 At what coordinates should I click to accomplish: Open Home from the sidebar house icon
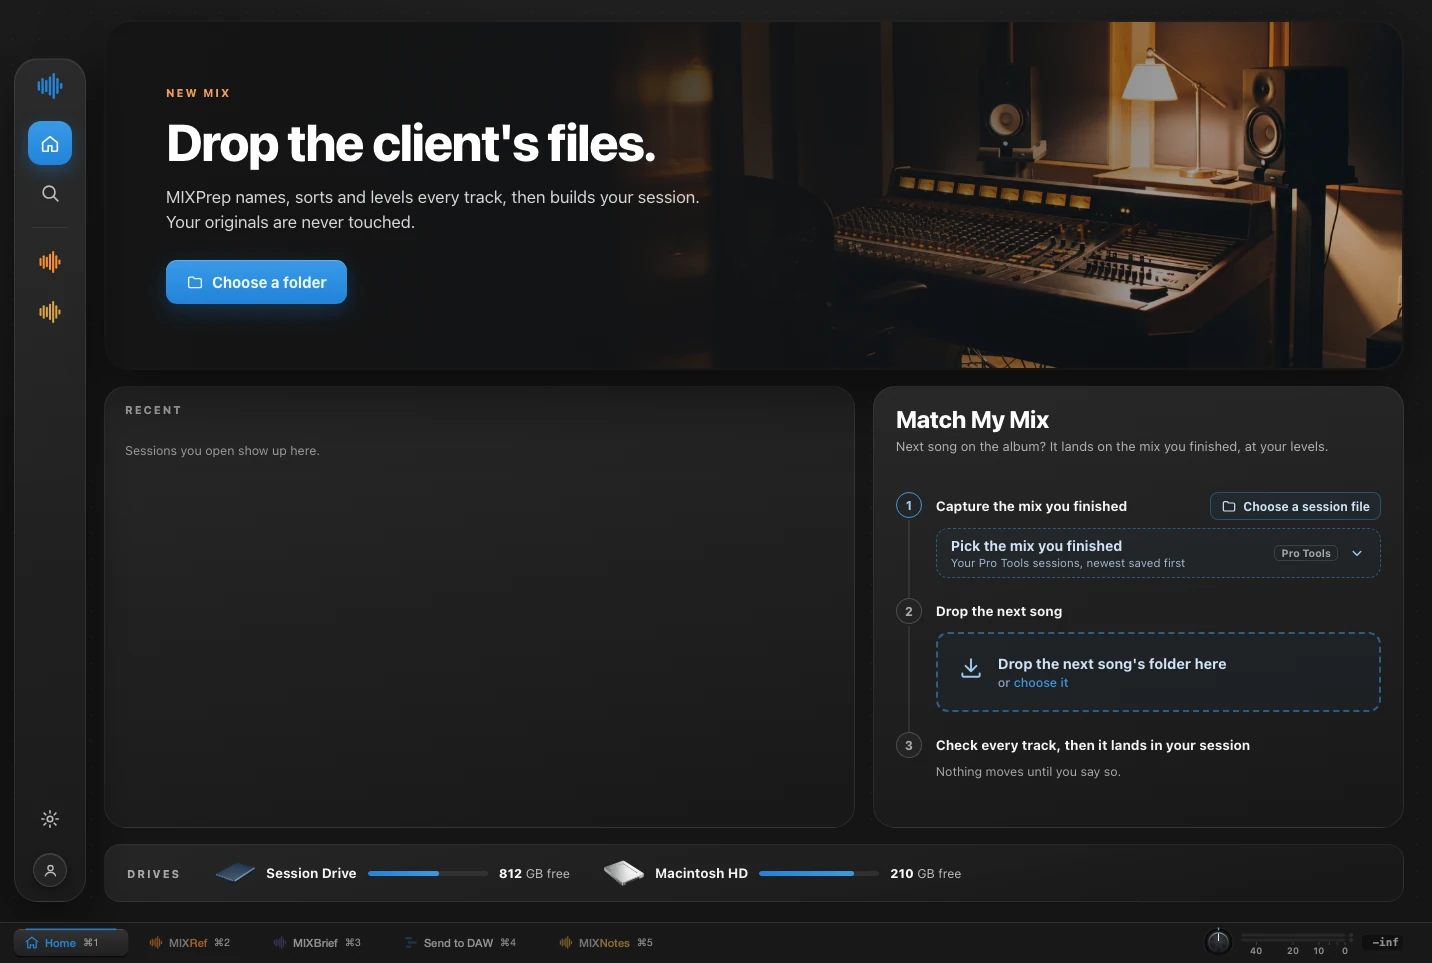(x=50, y=144)
